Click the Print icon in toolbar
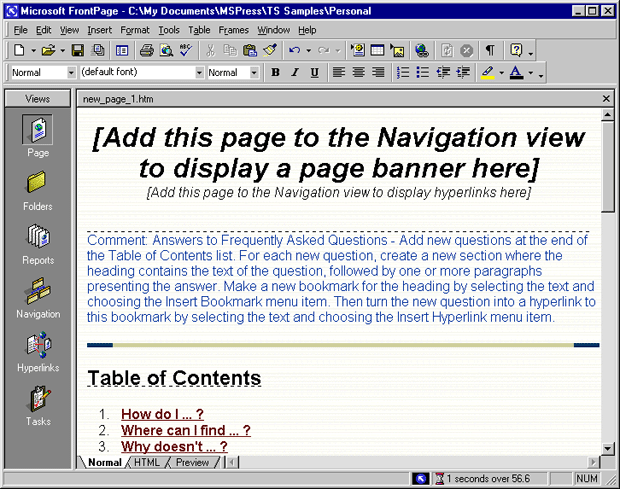 [x=146, y=50]
